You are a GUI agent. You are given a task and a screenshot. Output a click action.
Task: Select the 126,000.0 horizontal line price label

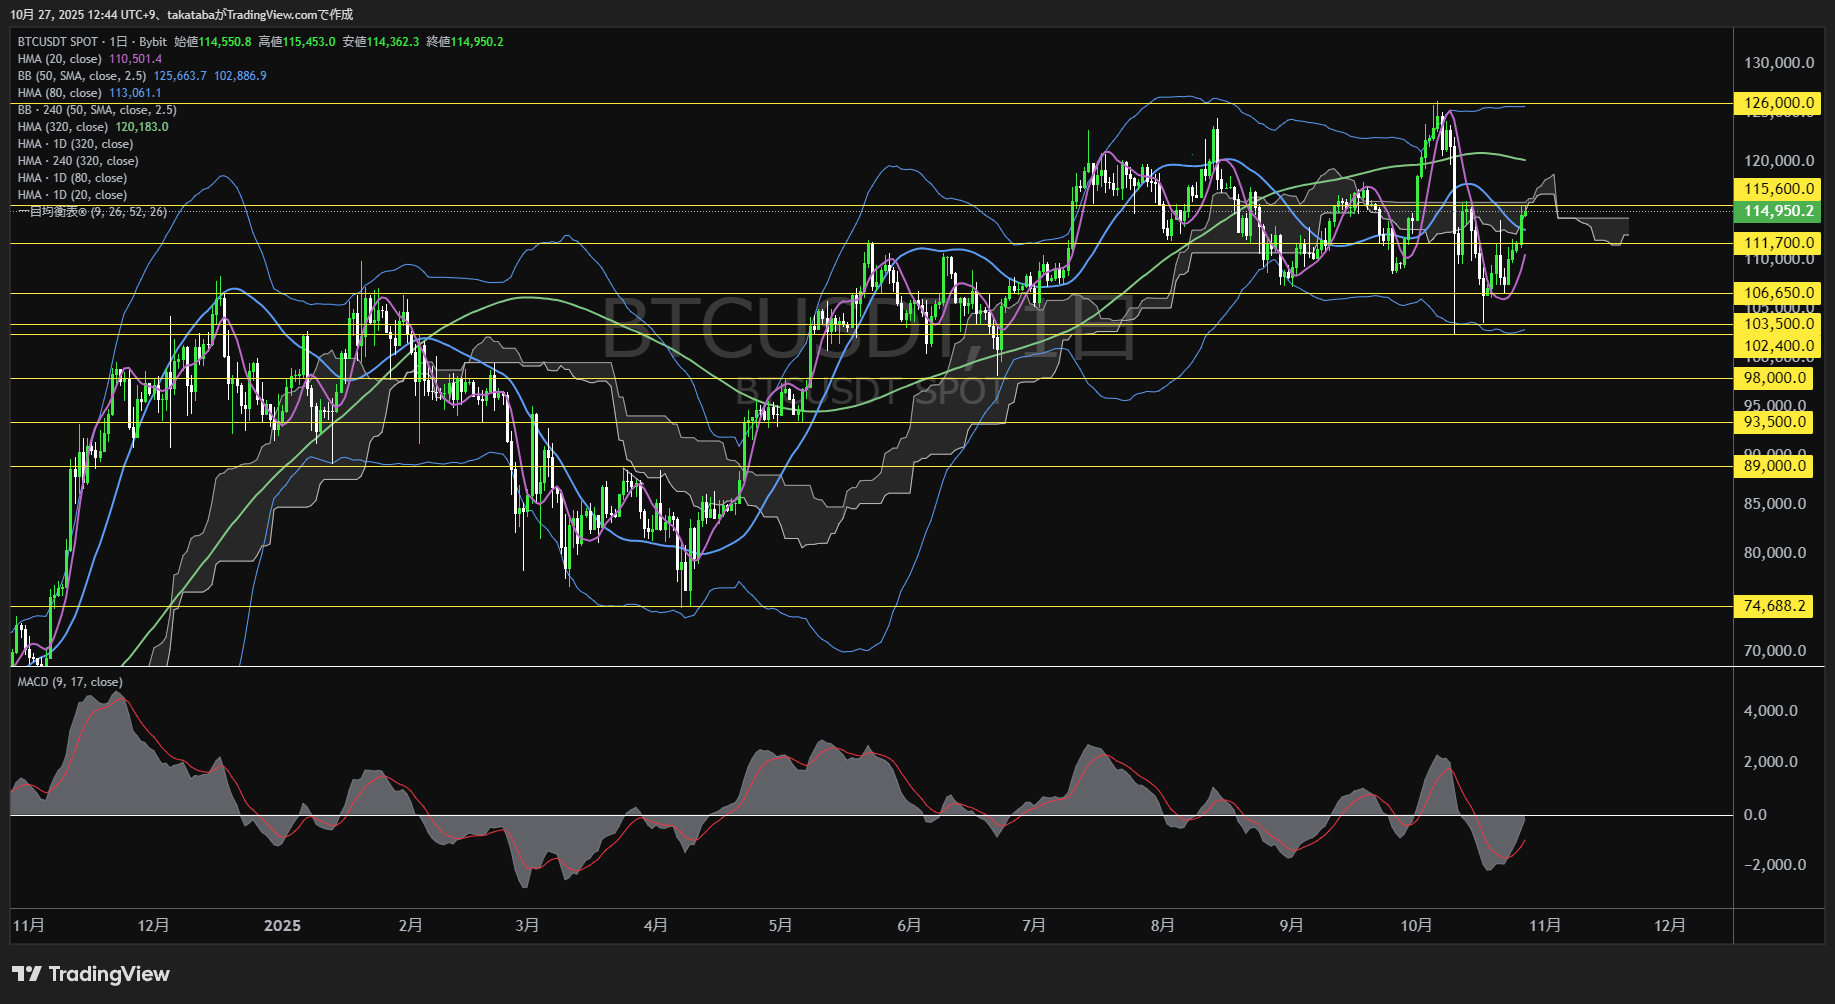[1778, 103]
